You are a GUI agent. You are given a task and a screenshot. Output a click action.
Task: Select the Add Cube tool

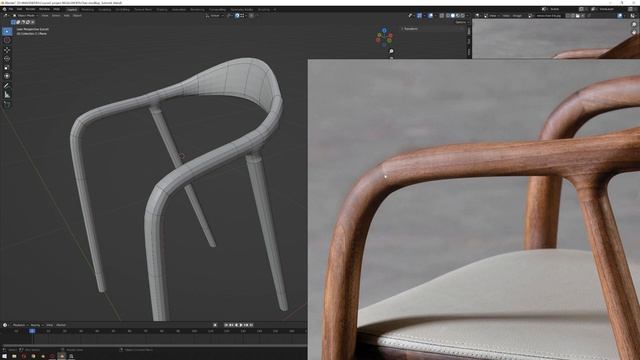7,104
